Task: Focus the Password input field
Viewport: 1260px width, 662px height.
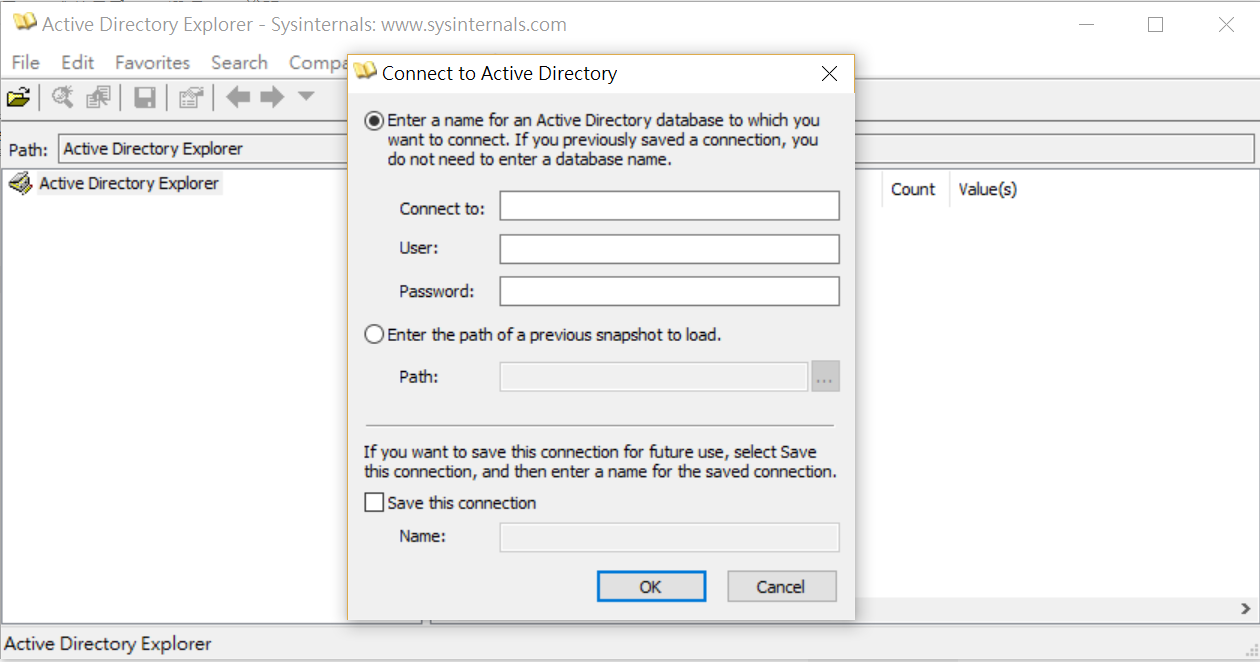Action: [669, 291]
